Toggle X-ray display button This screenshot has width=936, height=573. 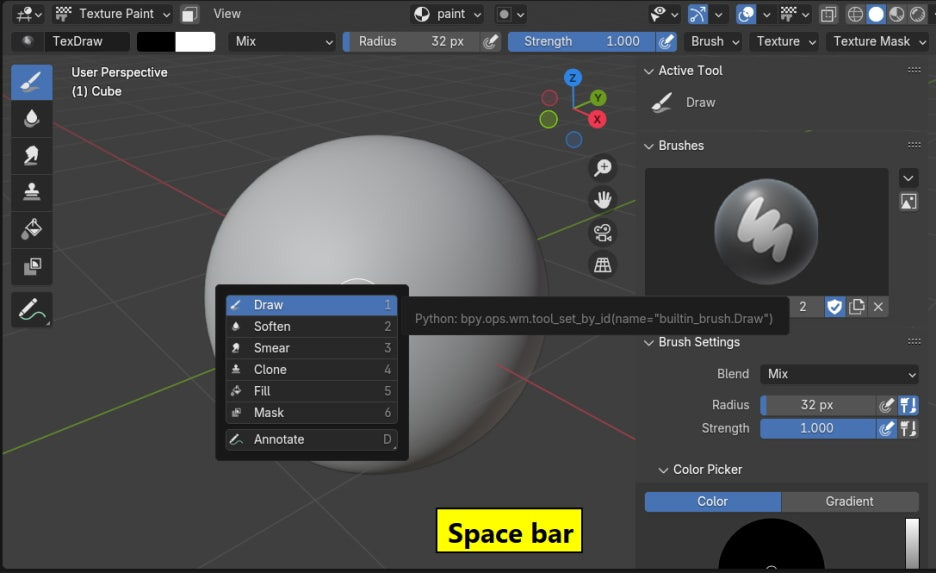[828, 14]
